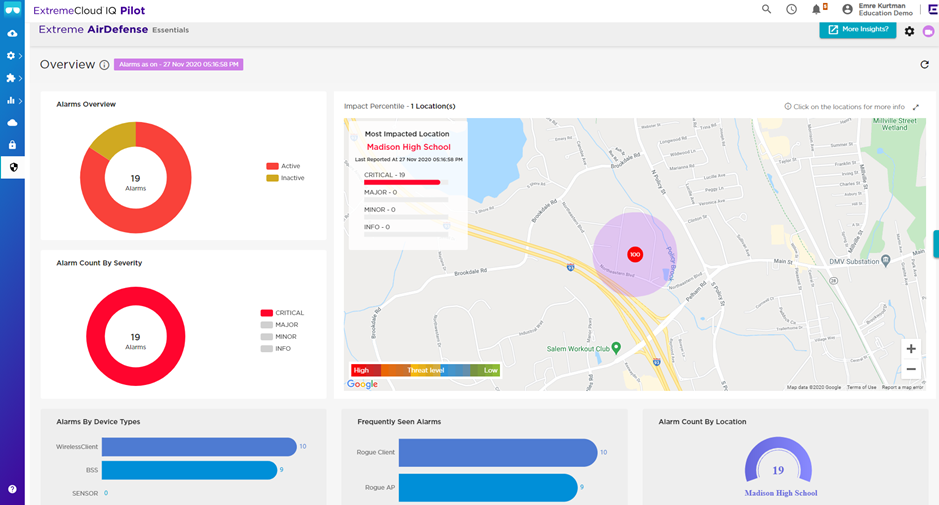The image size is (939, 505).
Task: Click the Google logo on map
Action: click(362, 384)
